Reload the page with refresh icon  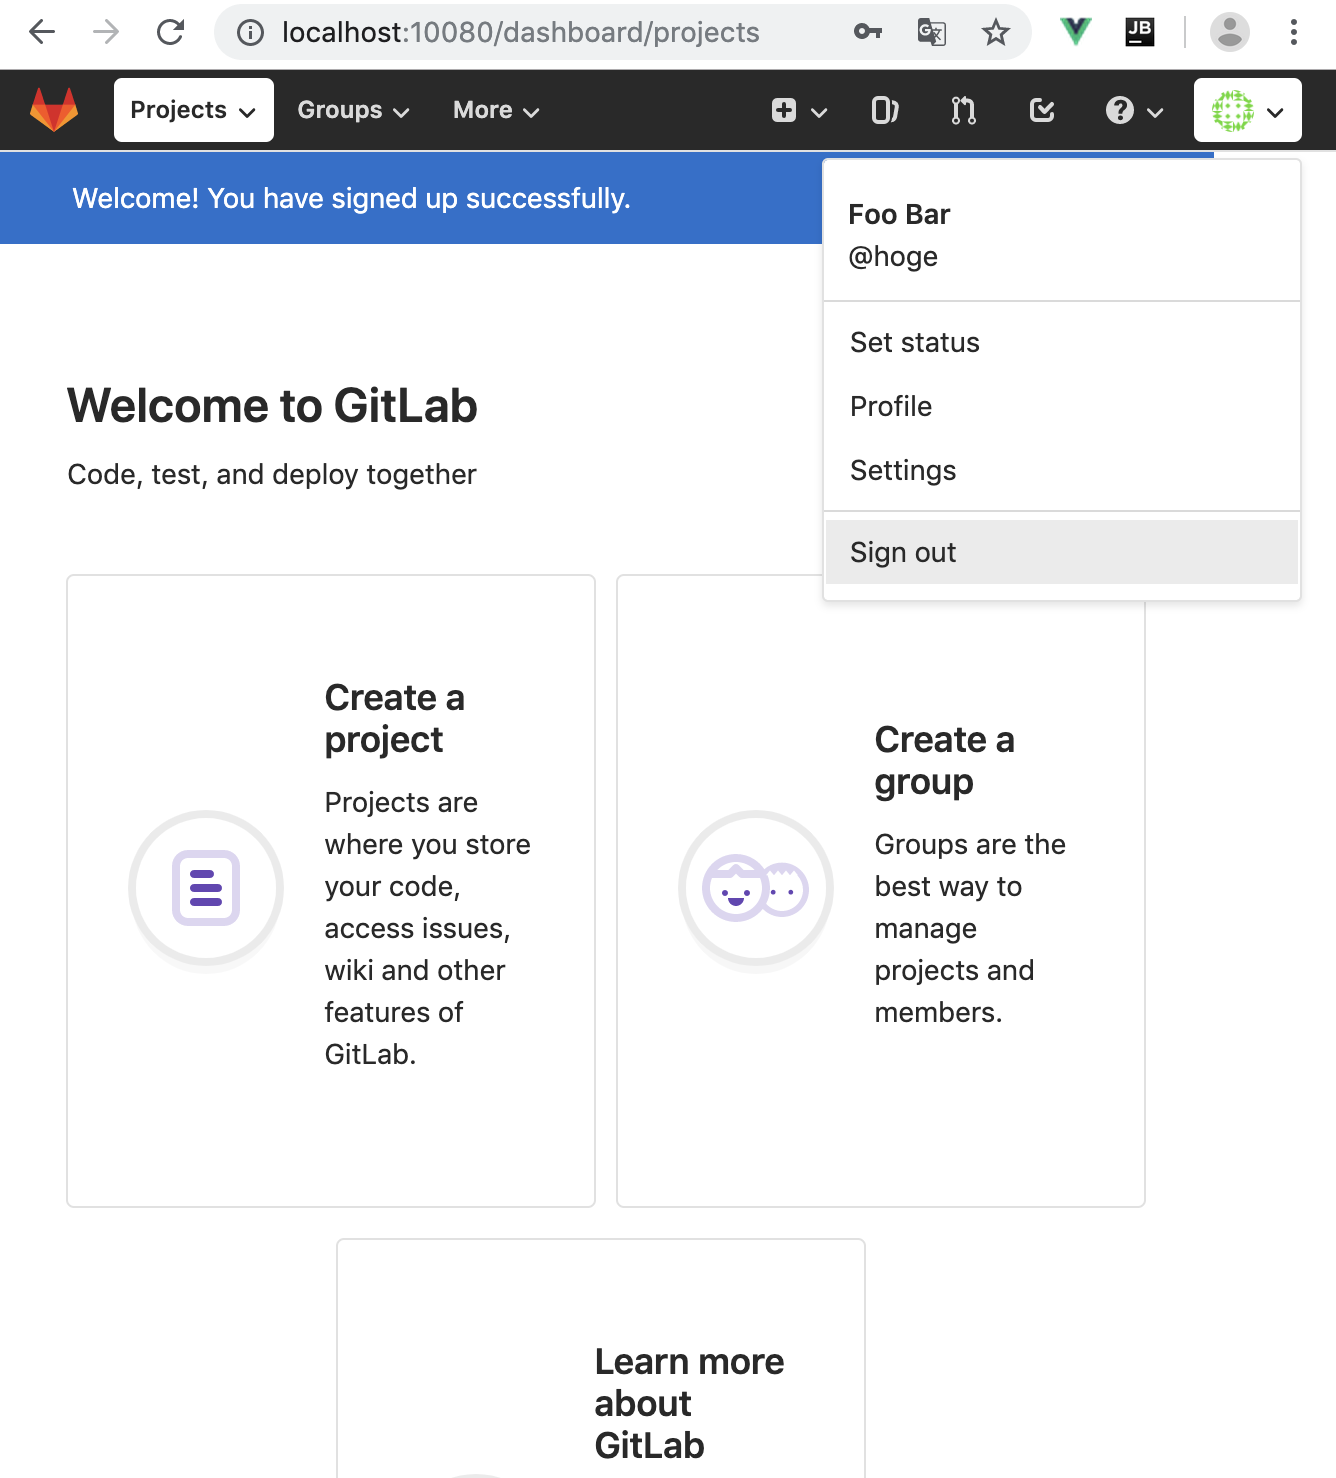(171, 32)
